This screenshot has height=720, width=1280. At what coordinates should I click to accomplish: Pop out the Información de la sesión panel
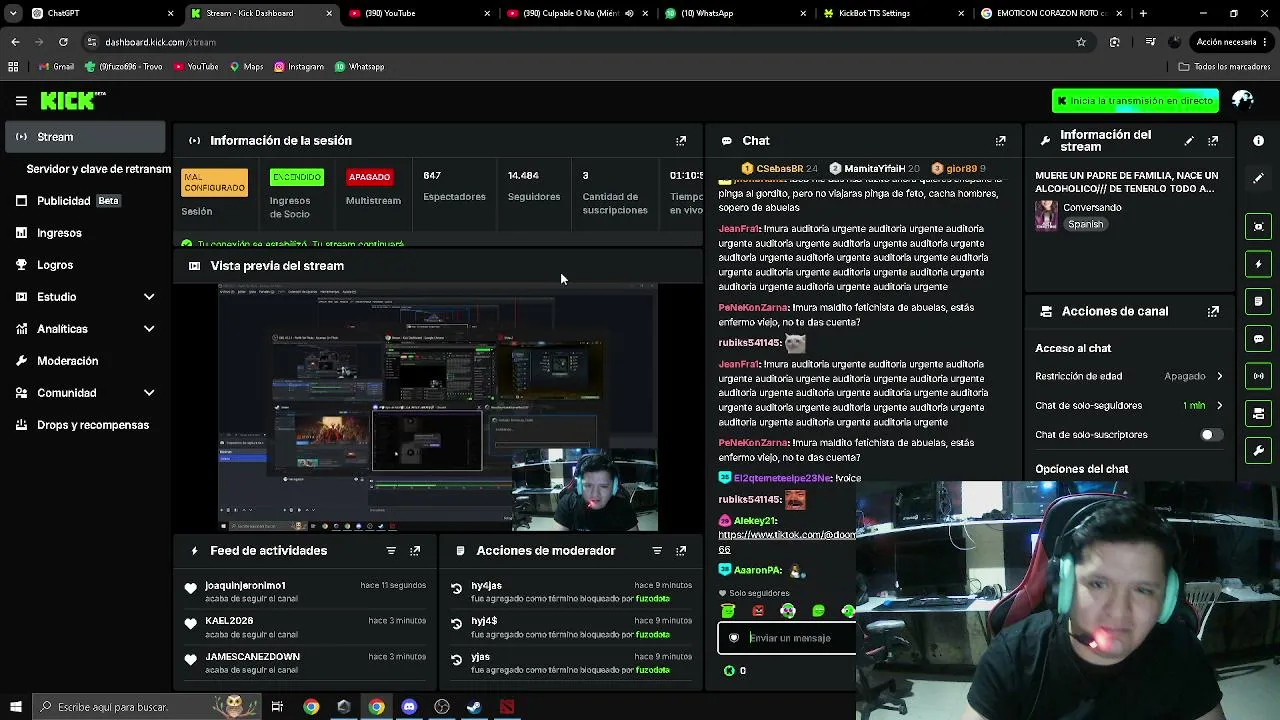tap(681, 141)
